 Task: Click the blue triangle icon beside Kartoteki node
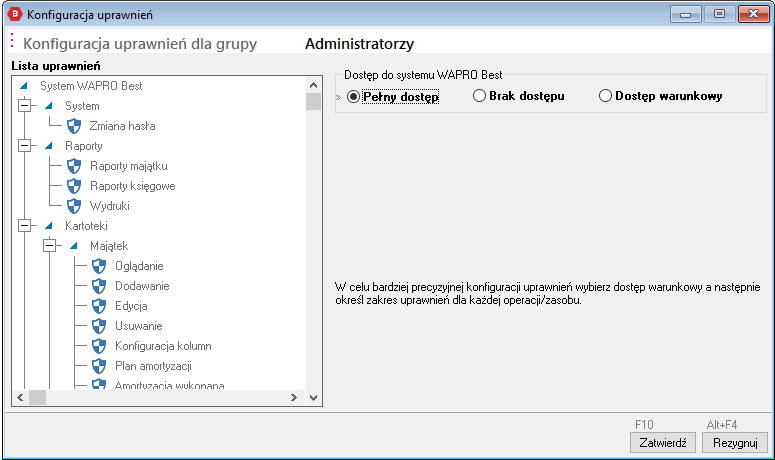48,226
